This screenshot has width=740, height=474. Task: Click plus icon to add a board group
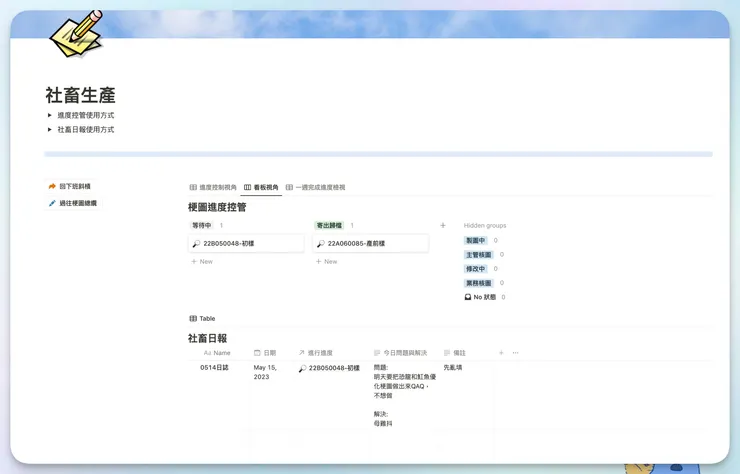tap(443, 226)
